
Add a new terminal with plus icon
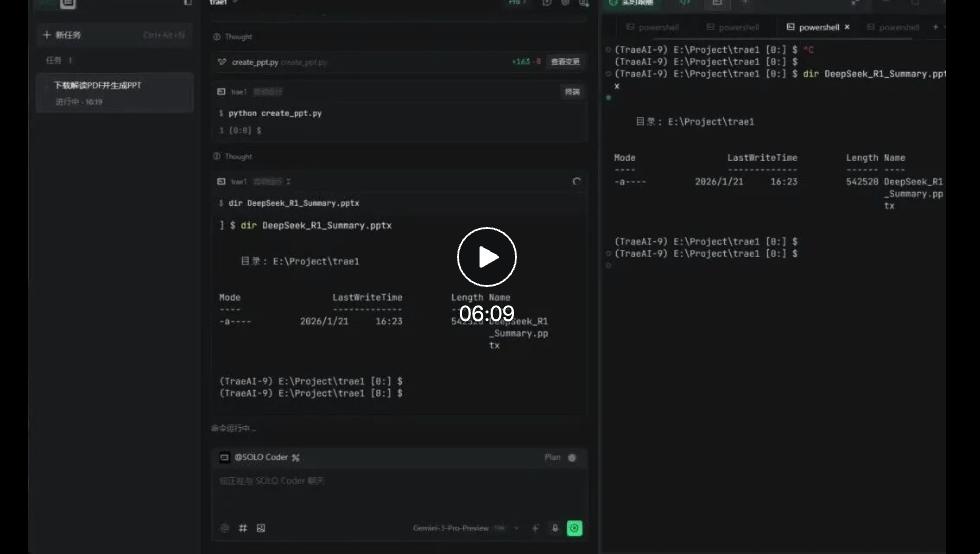(936, 27)
